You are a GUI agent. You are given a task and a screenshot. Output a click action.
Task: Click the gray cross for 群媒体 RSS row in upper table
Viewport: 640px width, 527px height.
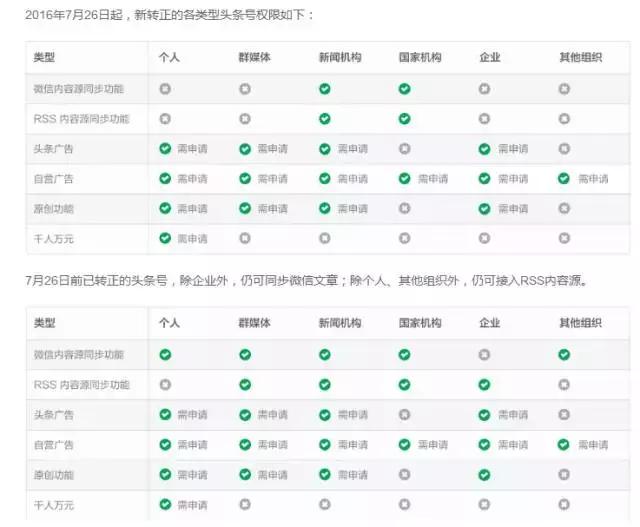tap(245, 119)
